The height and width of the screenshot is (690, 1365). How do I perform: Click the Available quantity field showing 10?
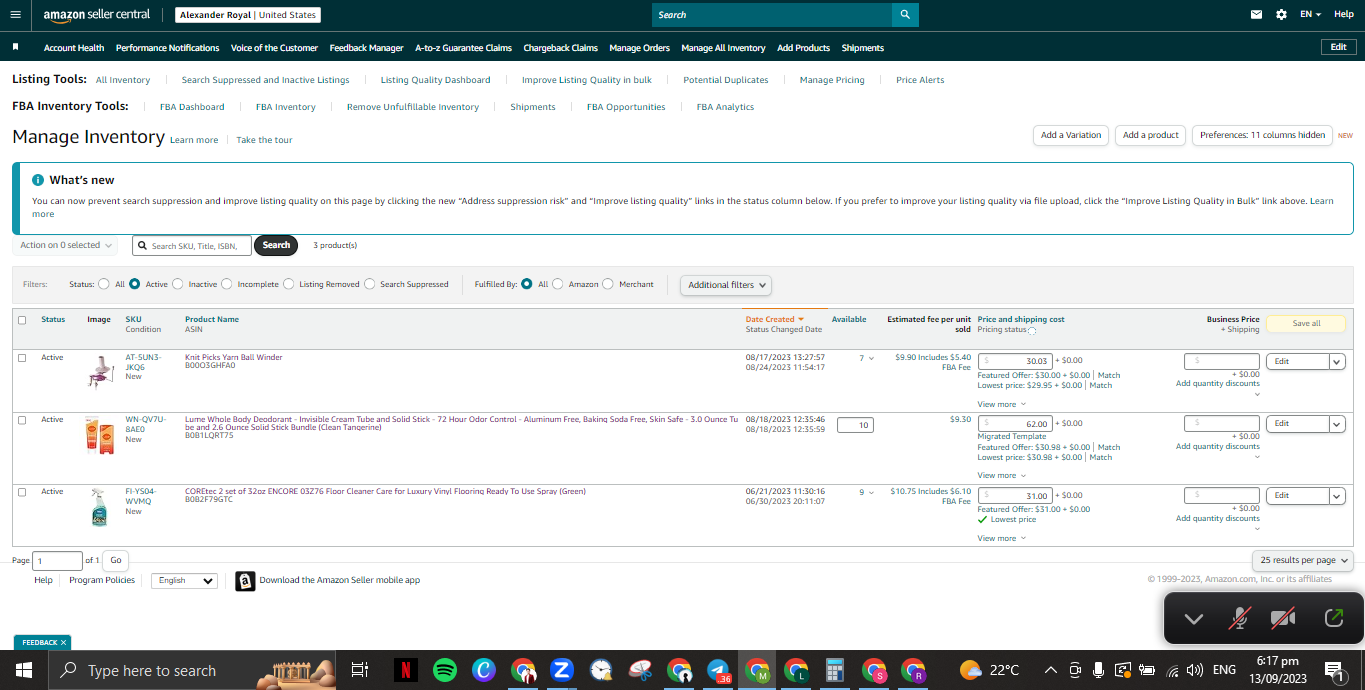click(855, 425)
